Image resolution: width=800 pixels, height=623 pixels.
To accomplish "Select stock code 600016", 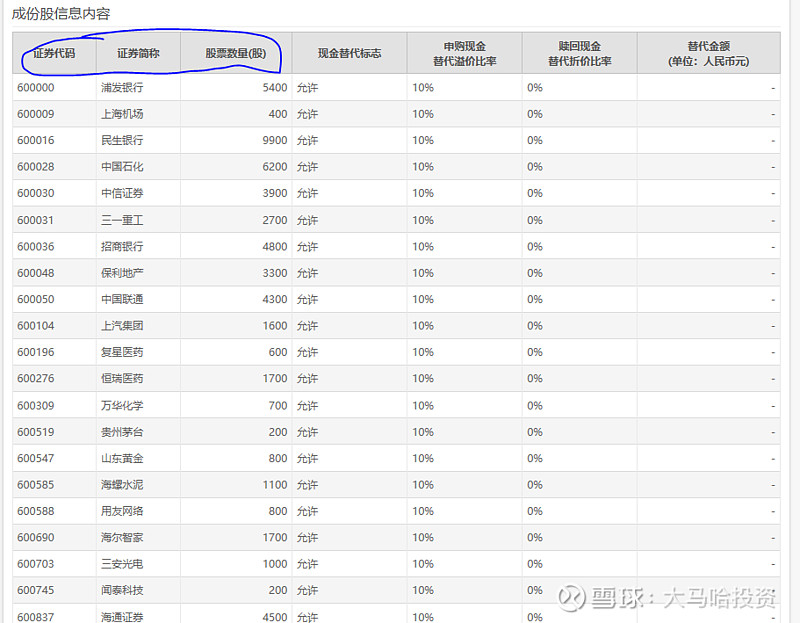I will pyautogui.click(x=36, y=140).
